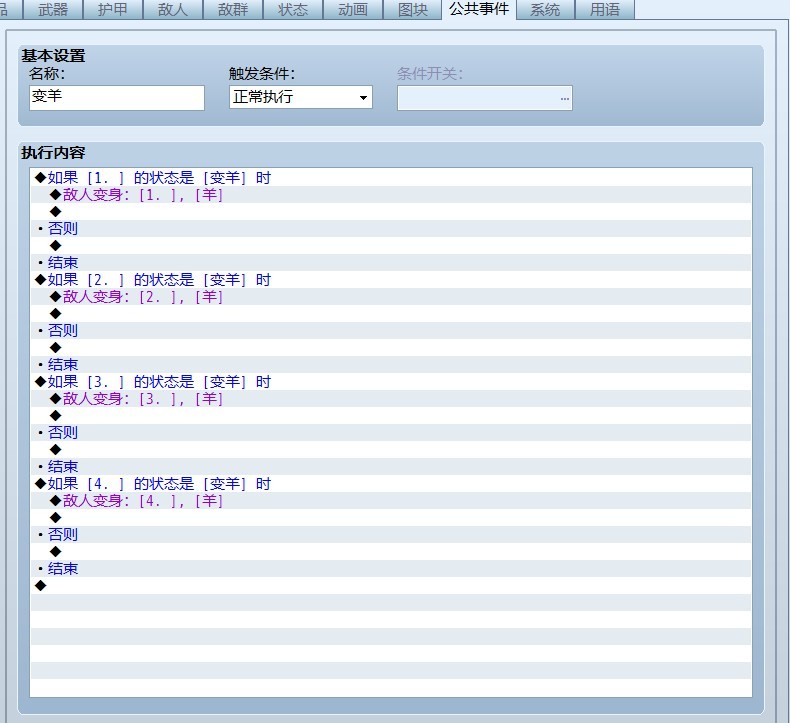The height and width of the screenshot is (723, 790).
Task: Open the 触发条件 dropdown showing 正常执行
Action: 301,97
